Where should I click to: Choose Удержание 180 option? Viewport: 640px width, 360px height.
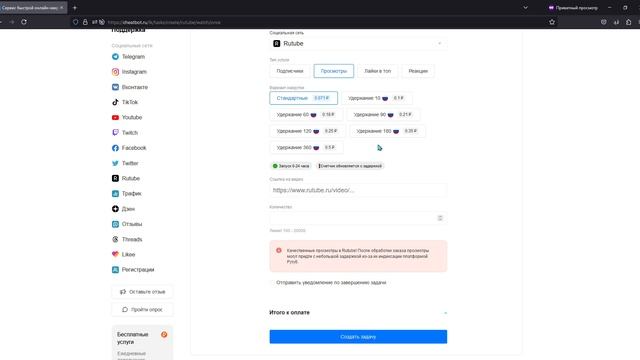[x=387, y=131]
